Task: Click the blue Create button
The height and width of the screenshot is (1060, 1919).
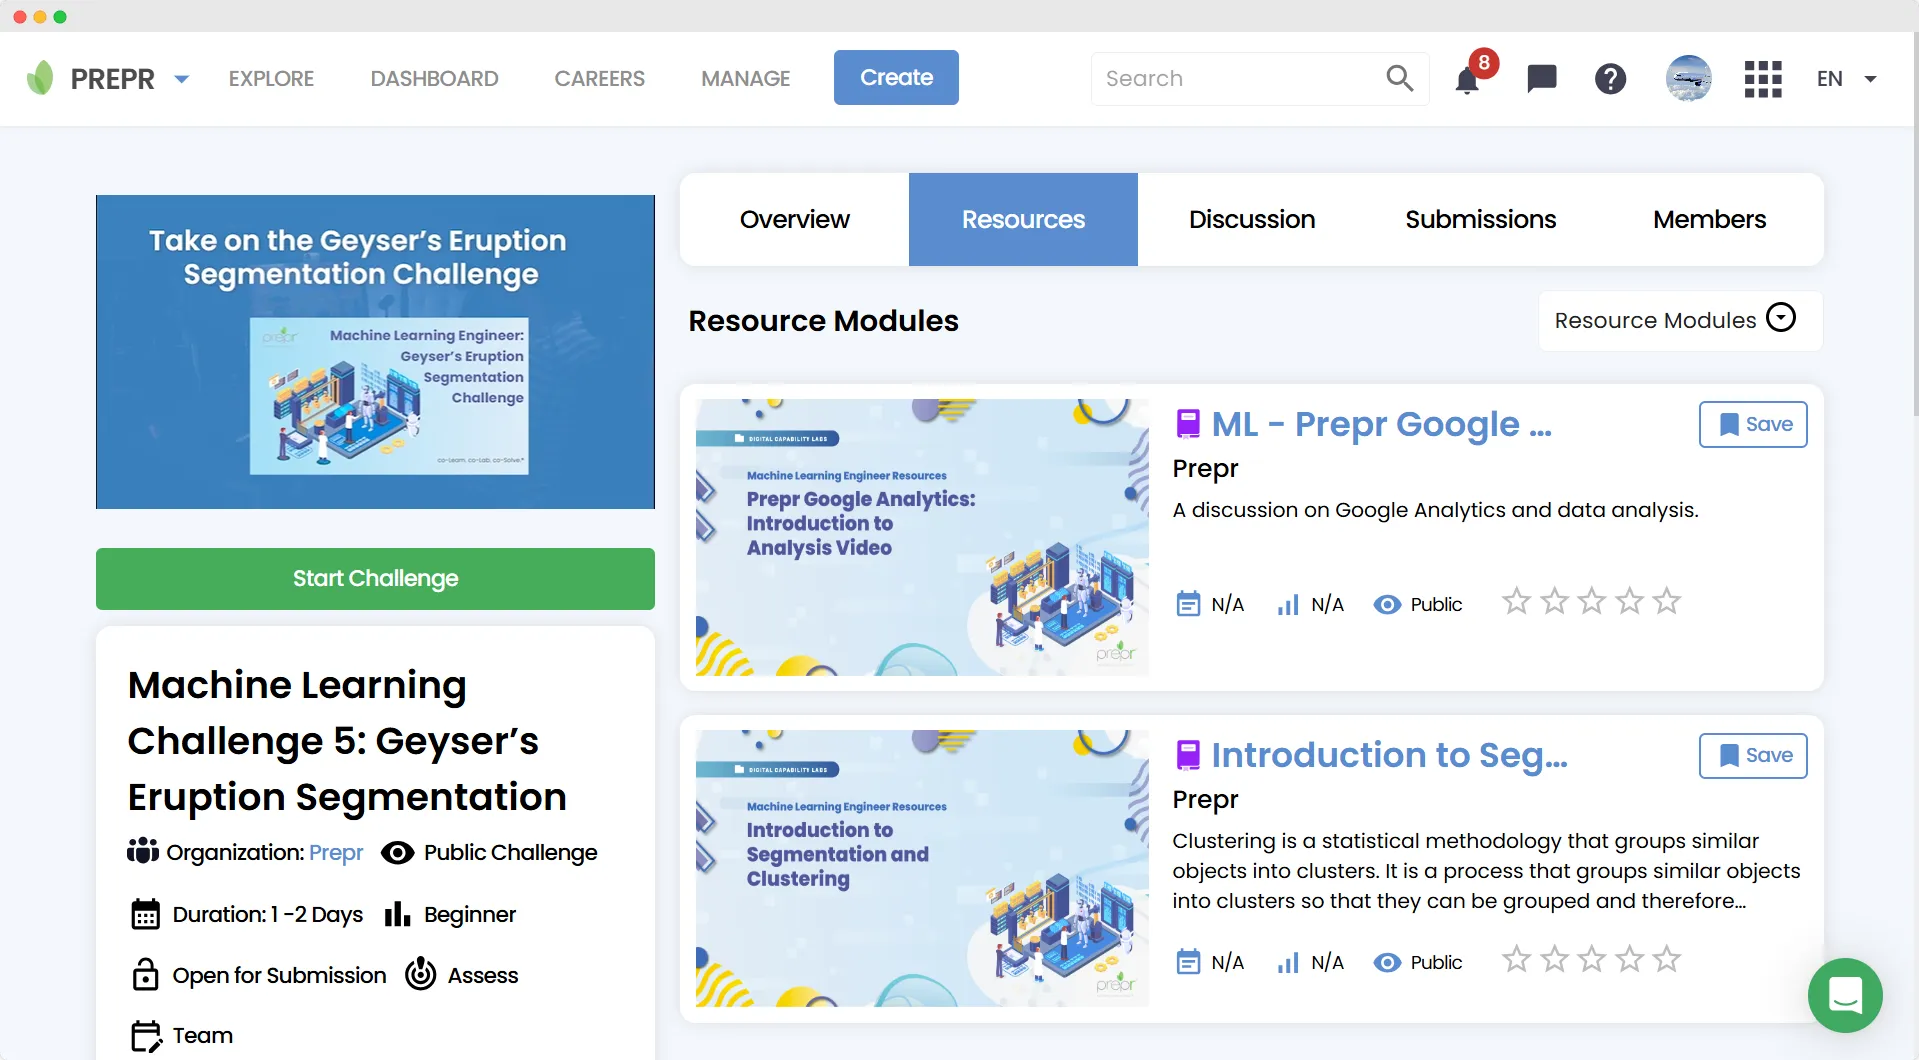Action: click(896, 77)
